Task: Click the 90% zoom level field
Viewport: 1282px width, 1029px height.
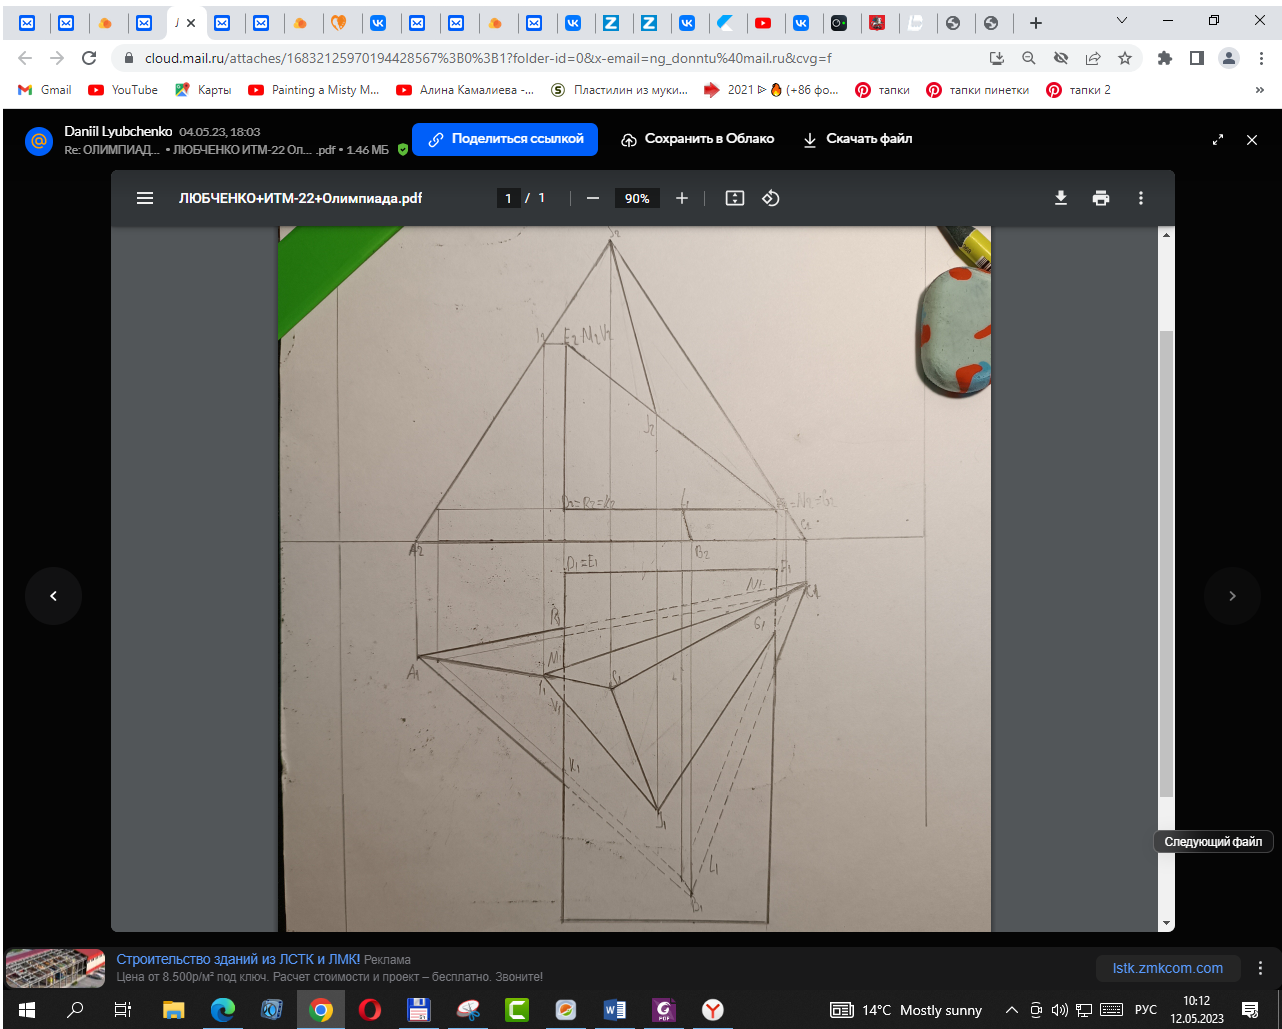Action: [x=637, y=198]
